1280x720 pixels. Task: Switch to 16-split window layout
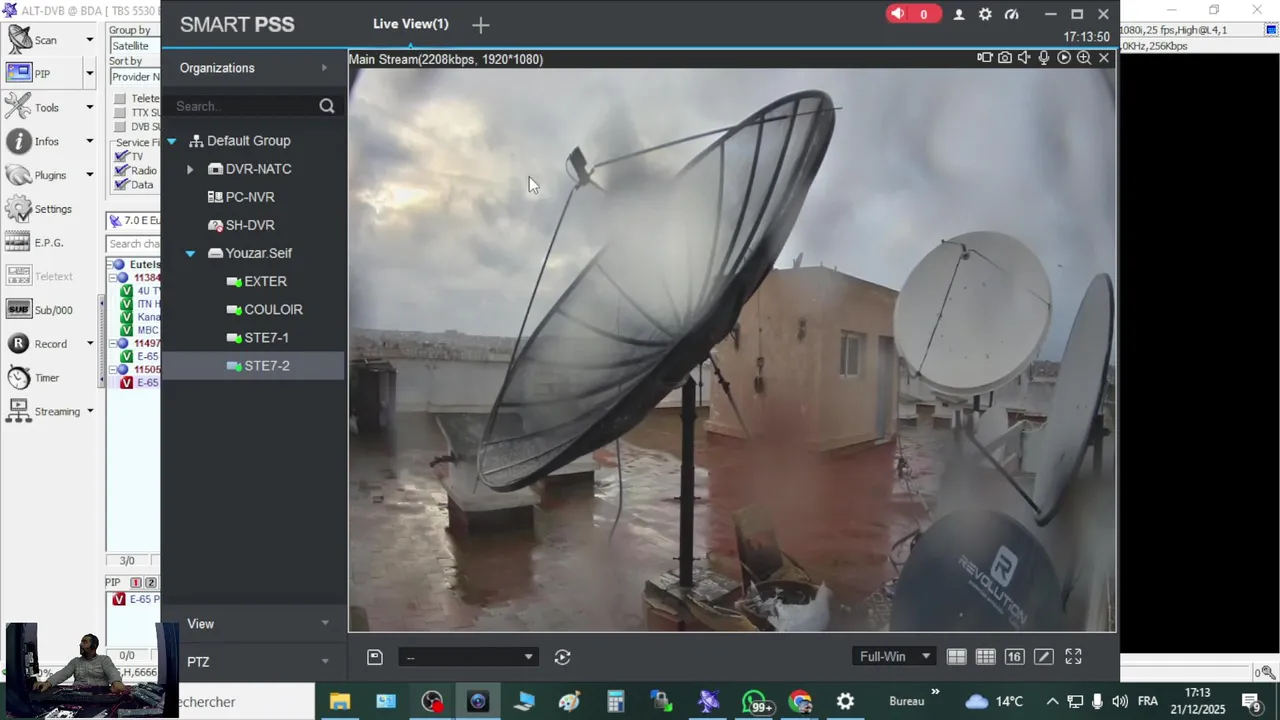point(1014,657)
